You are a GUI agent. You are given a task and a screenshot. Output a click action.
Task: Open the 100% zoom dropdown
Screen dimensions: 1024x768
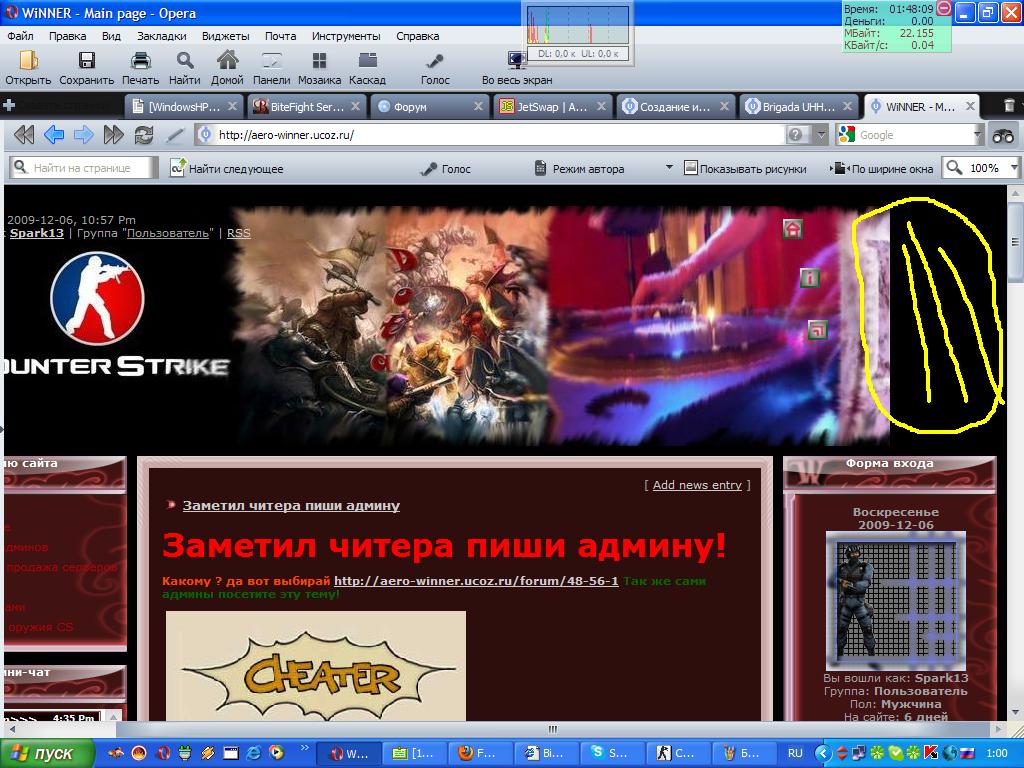coord(1014,168)
